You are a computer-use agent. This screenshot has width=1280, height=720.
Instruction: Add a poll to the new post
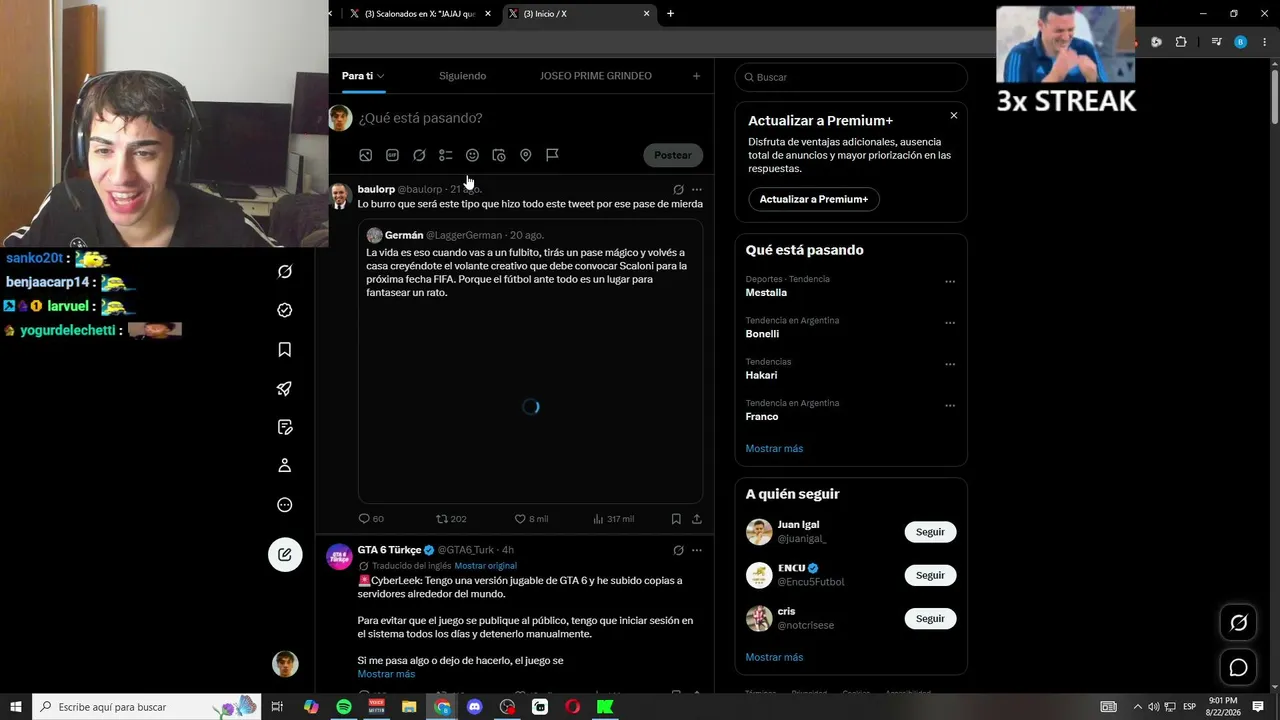446,155
